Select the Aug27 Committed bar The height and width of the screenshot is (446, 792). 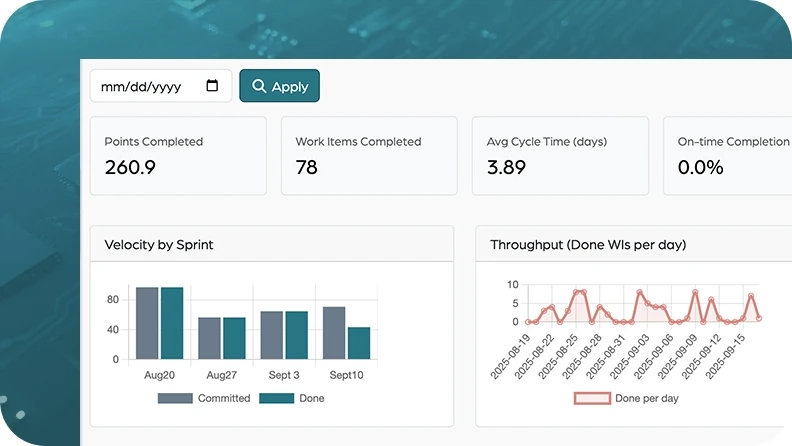[209, 338]
